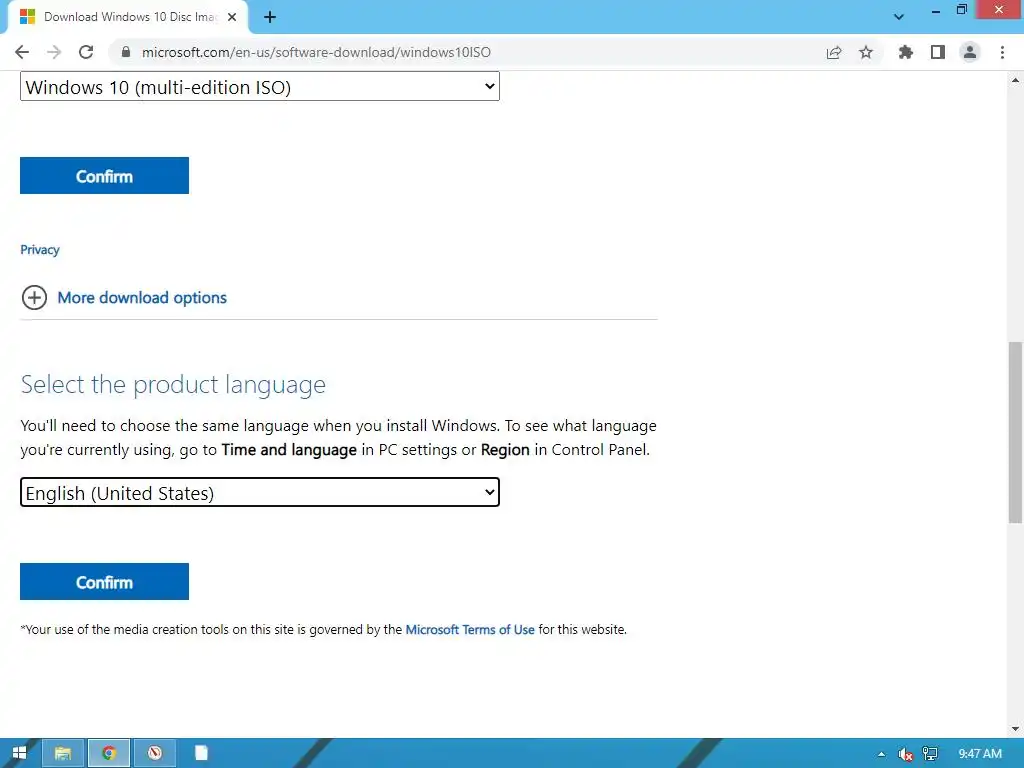Screen dimensions: 1024x768
Task: Click the white document taskbar icon
Action: (x=201, y=753)
